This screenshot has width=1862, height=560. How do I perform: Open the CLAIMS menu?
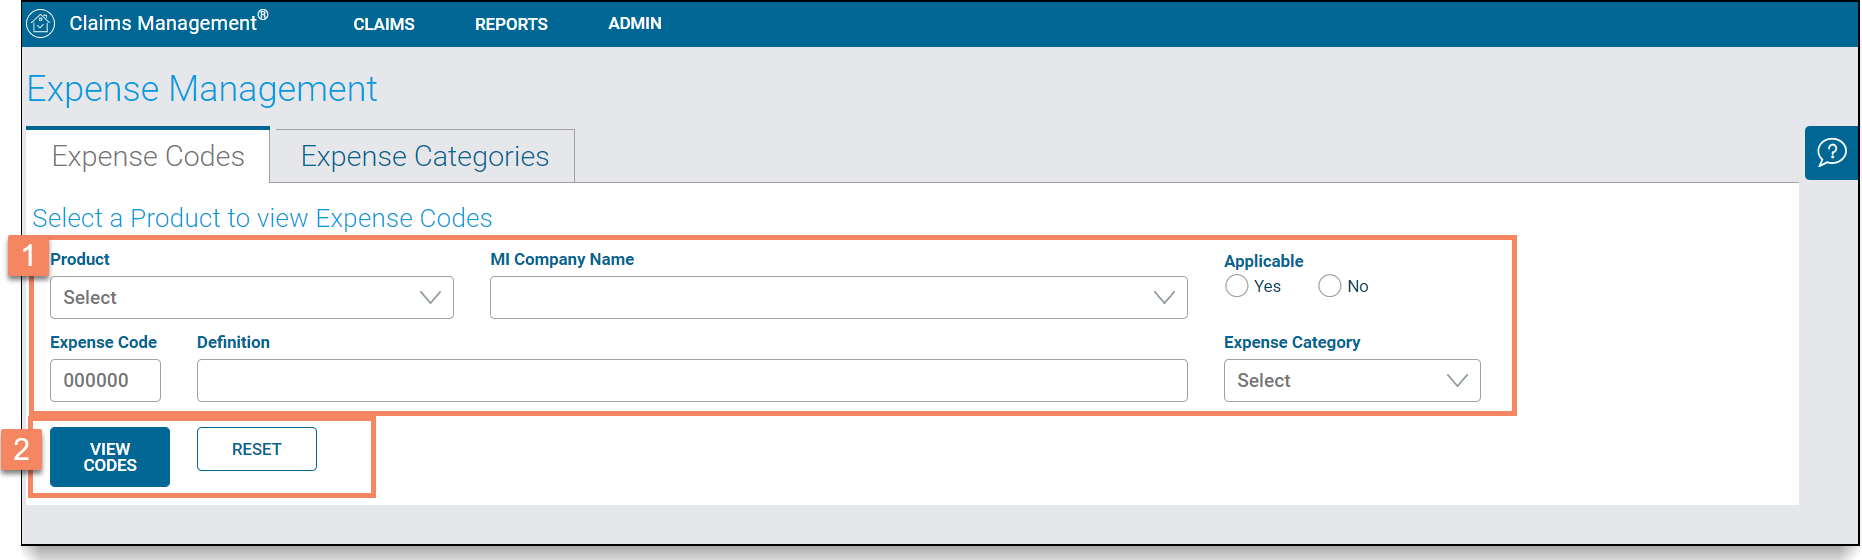[x=384, y=24]
